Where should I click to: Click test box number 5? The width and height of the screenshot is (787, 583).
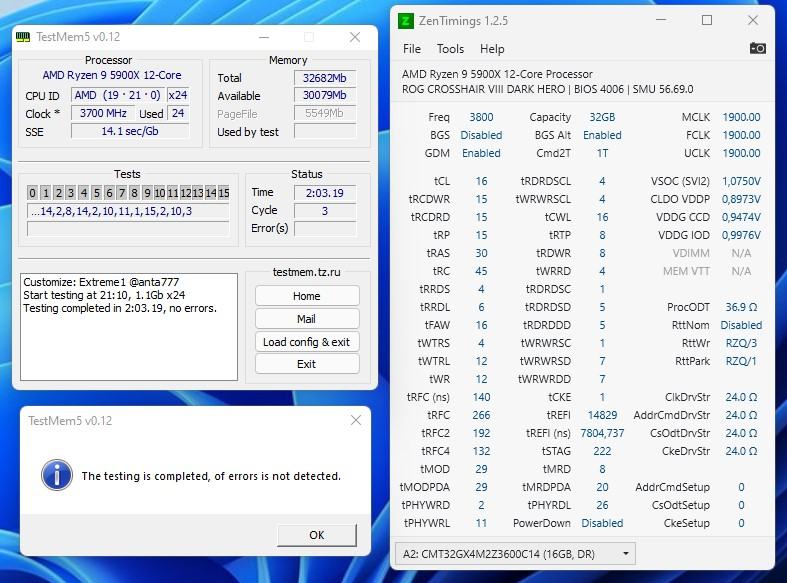click(x=96, y=193)
